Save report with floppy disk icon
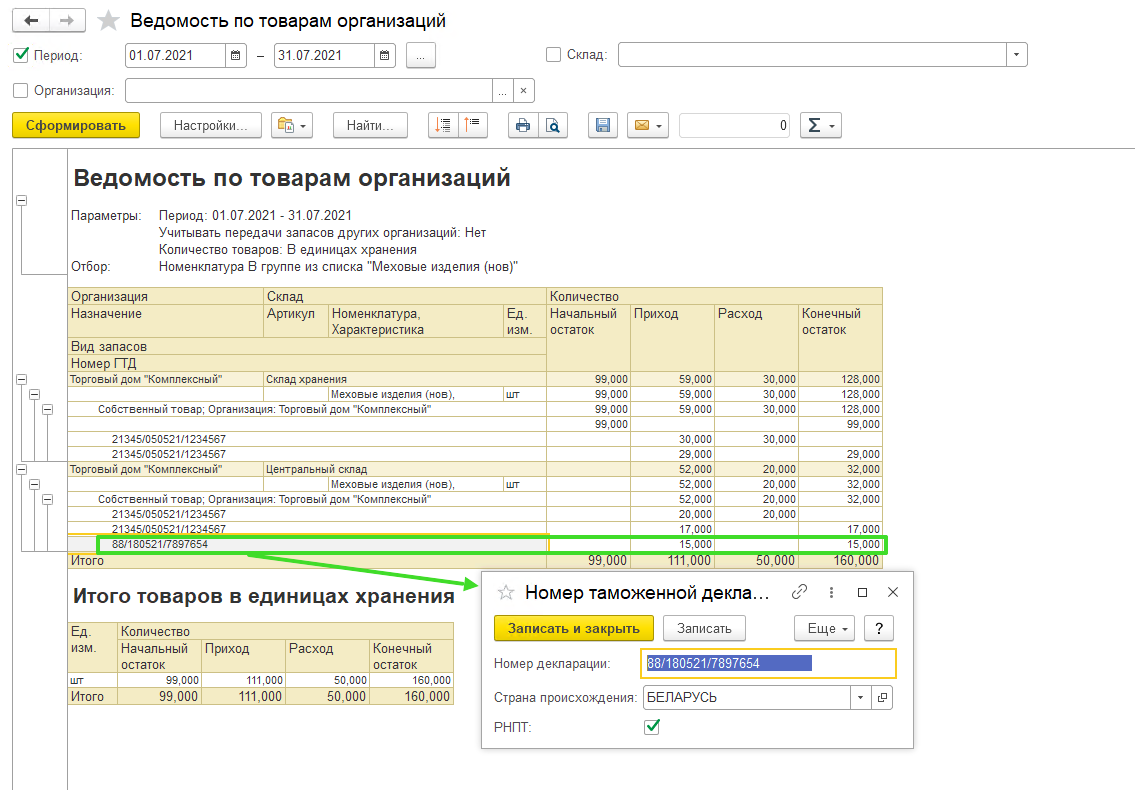1135x790 pixels. pyautogui.click(x=602, y=125)
